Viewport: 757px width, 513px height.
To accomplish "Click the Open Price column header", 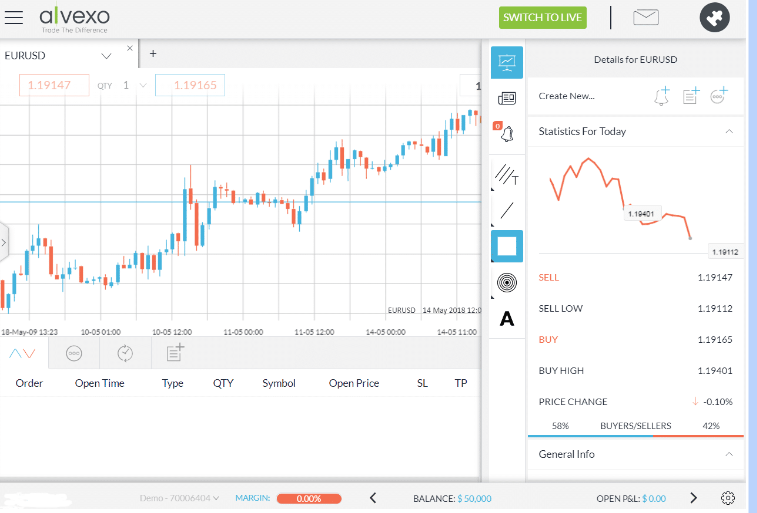I will tap(354, 383).
